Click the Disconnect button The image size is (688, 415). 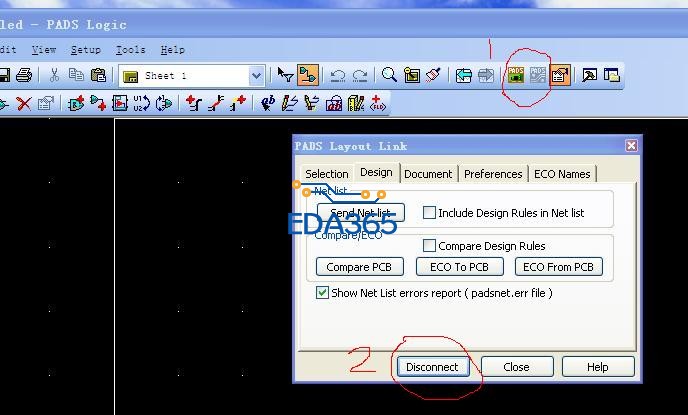click(433, 367)
